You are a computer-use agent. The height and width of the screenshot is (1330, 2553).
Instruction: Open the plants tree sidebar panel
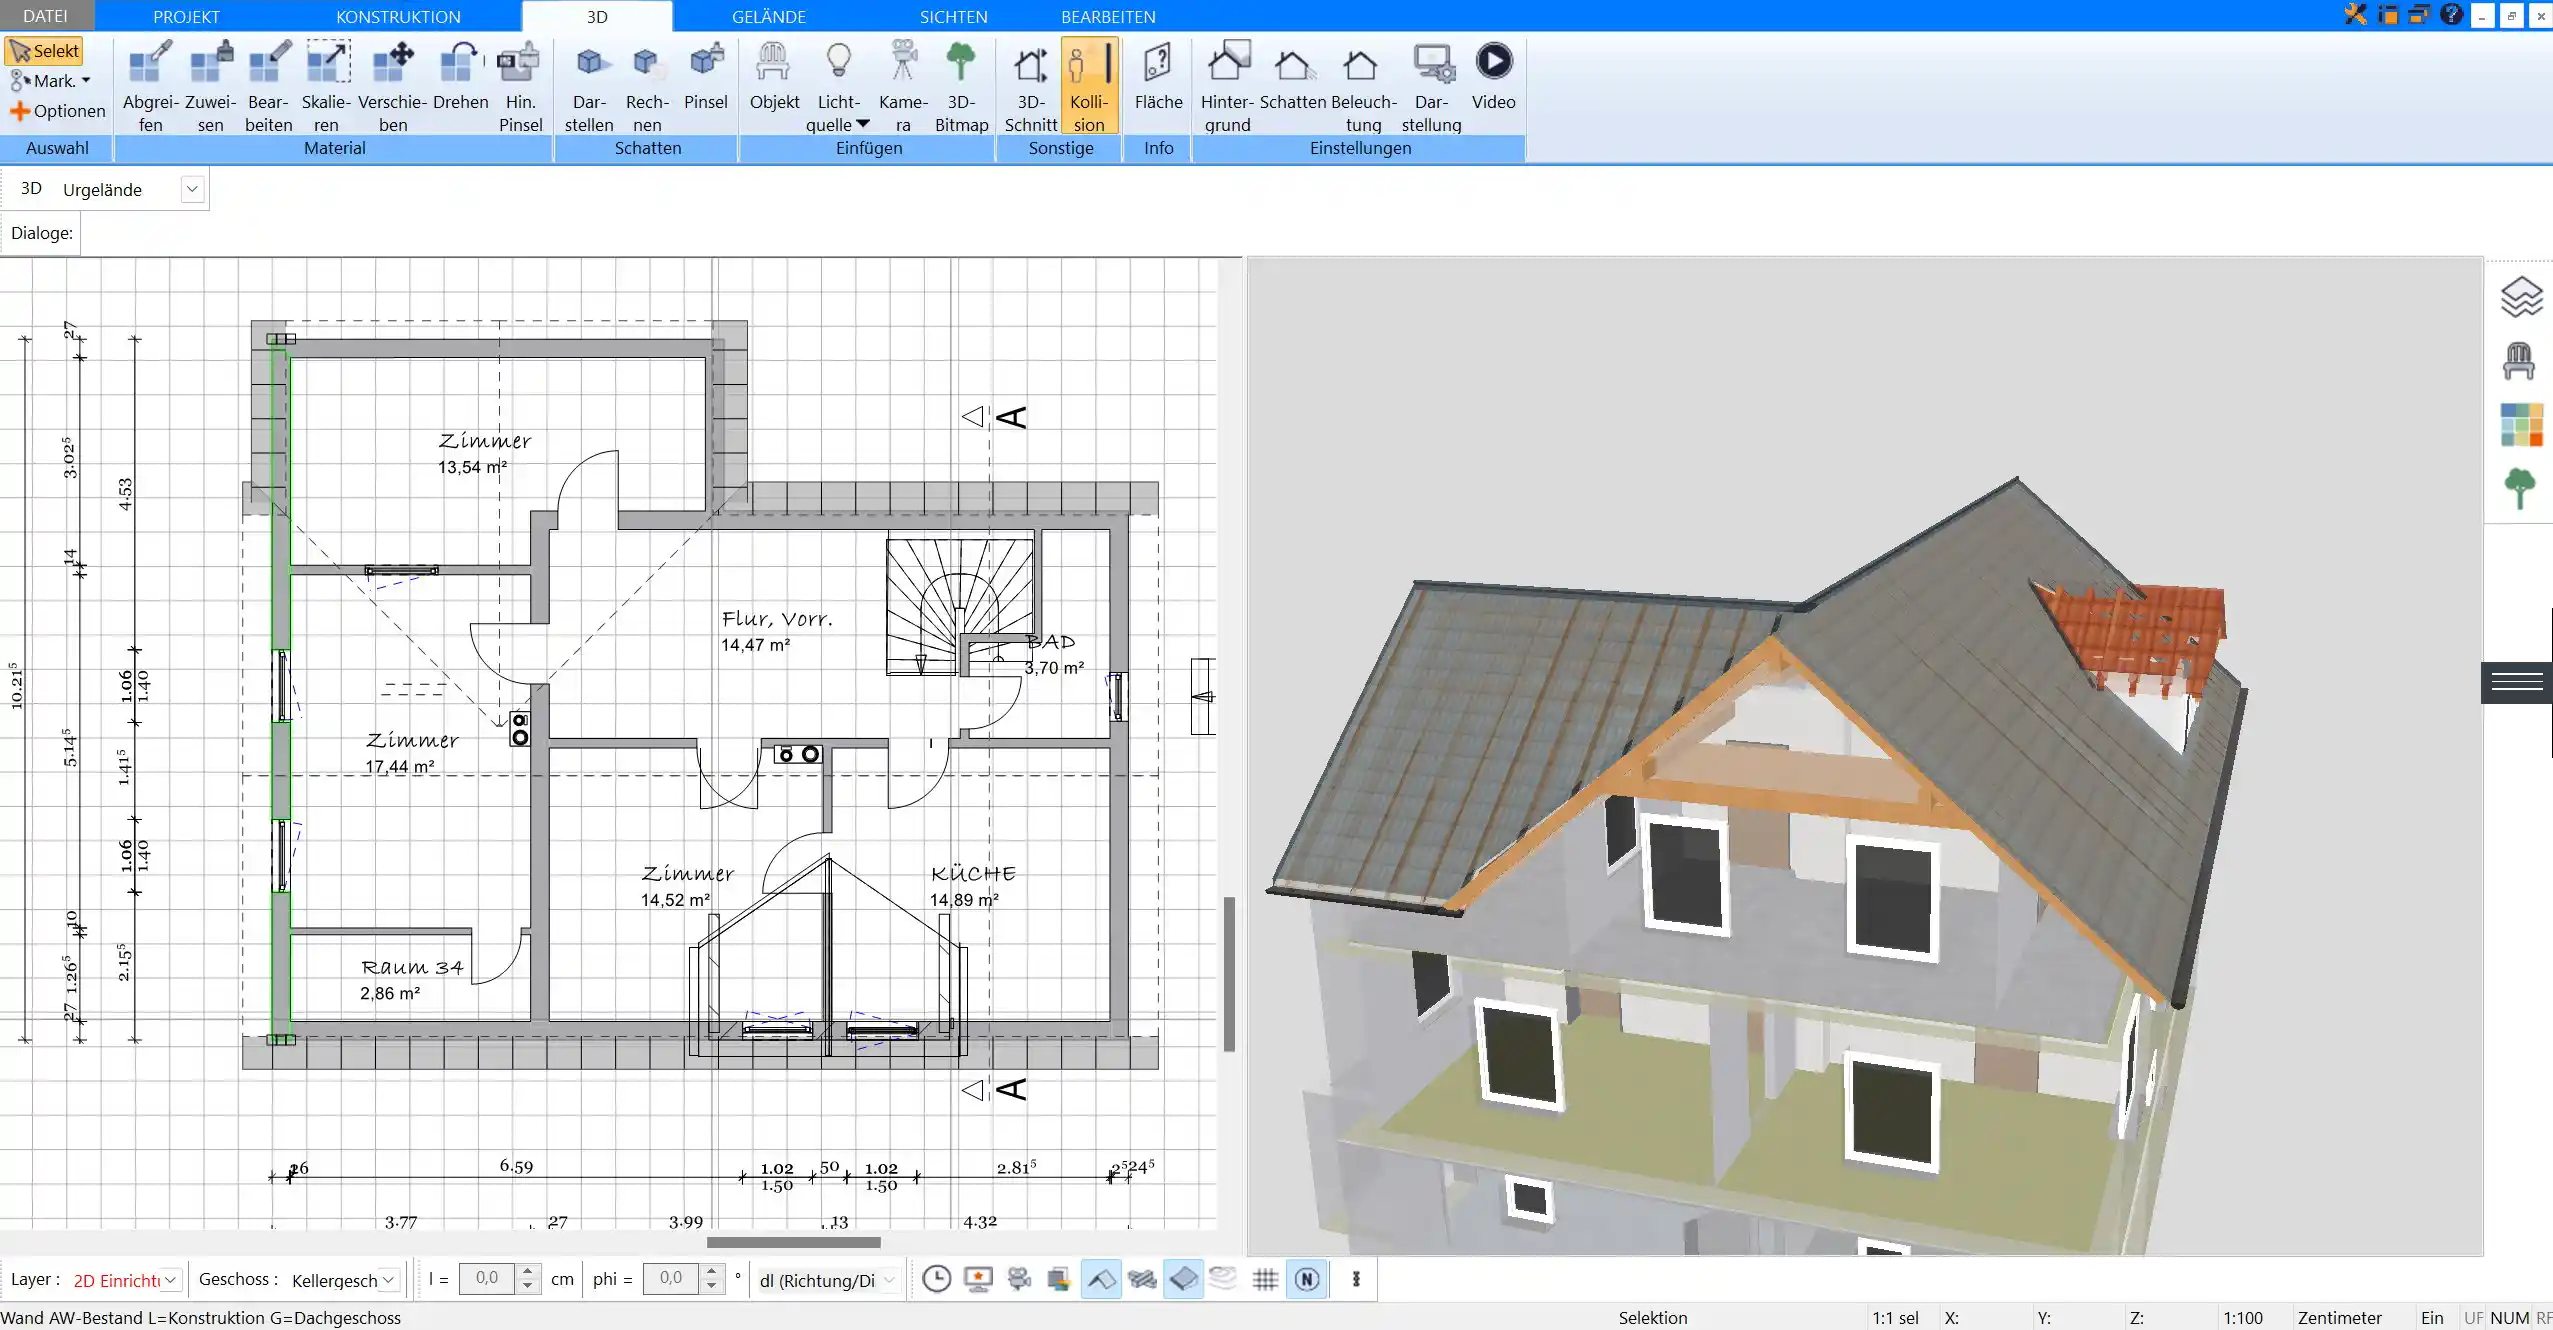2520,489
